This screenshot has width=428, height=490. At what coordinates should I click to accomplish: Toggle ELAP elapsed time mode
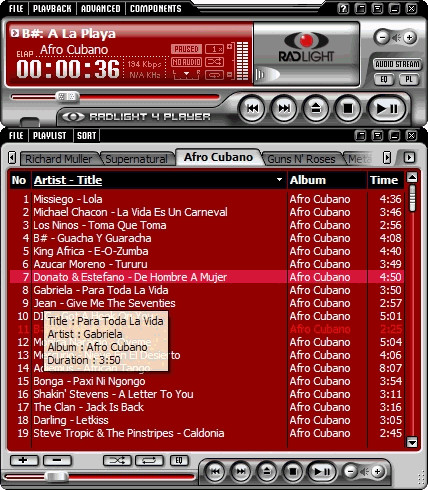(25, 54)
